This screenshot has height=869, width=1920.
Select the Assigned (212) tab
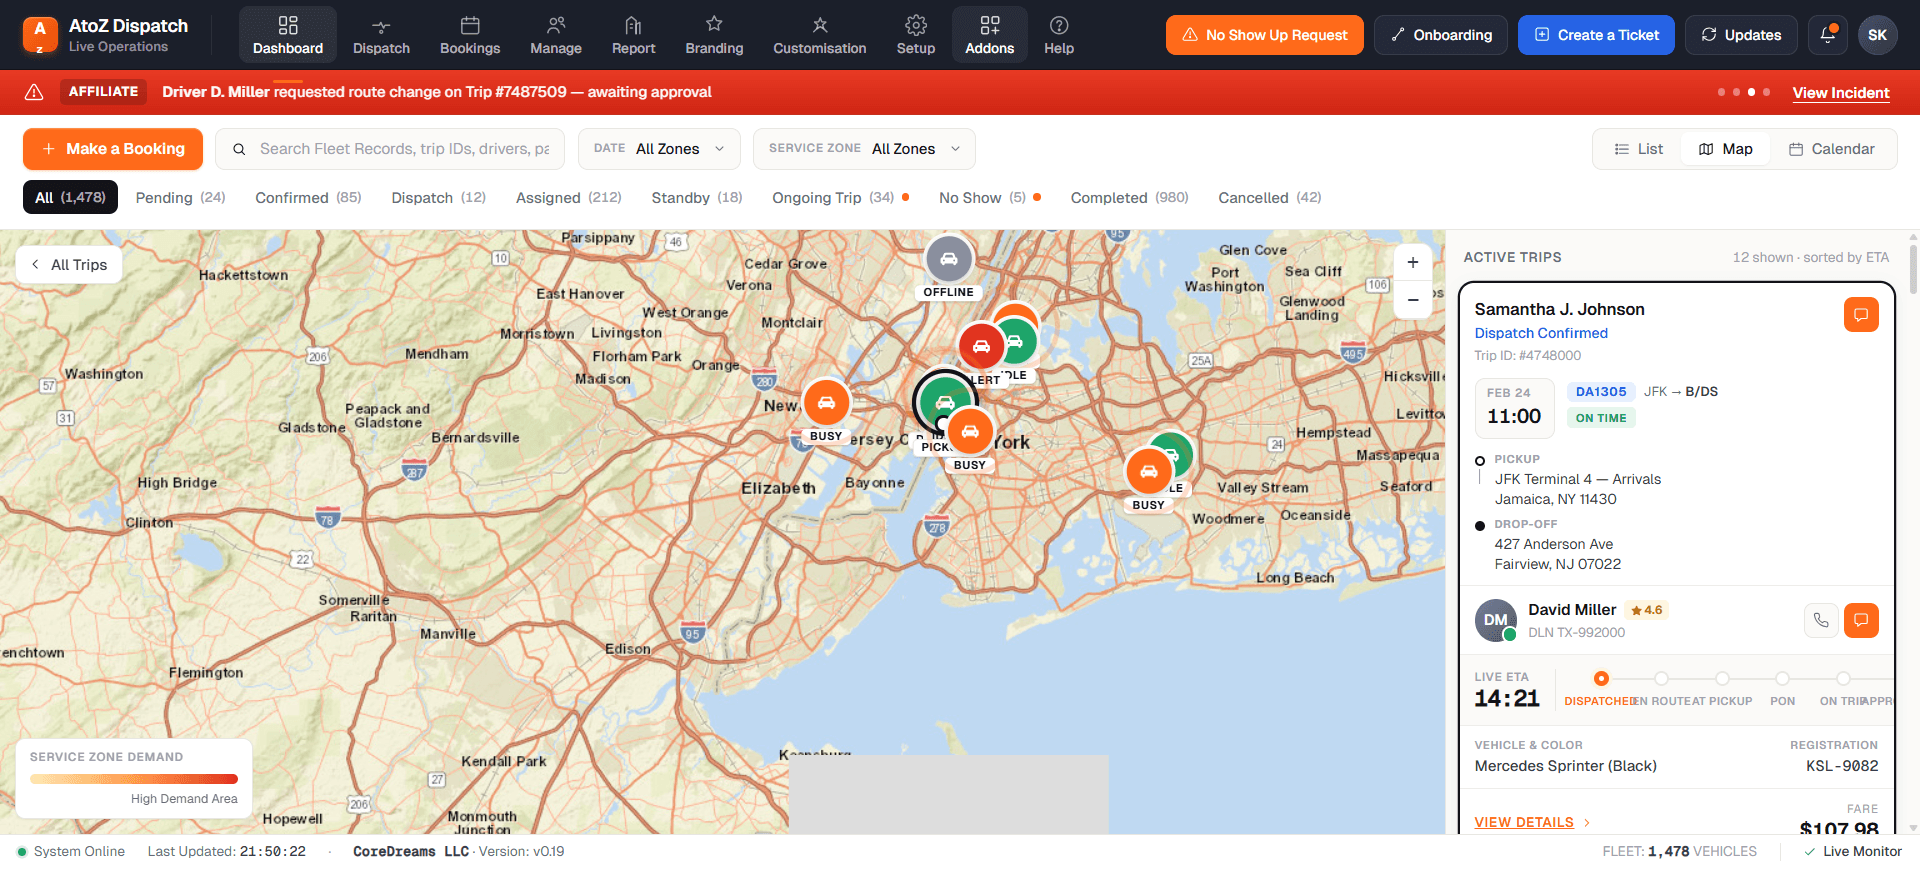[568, 197]
